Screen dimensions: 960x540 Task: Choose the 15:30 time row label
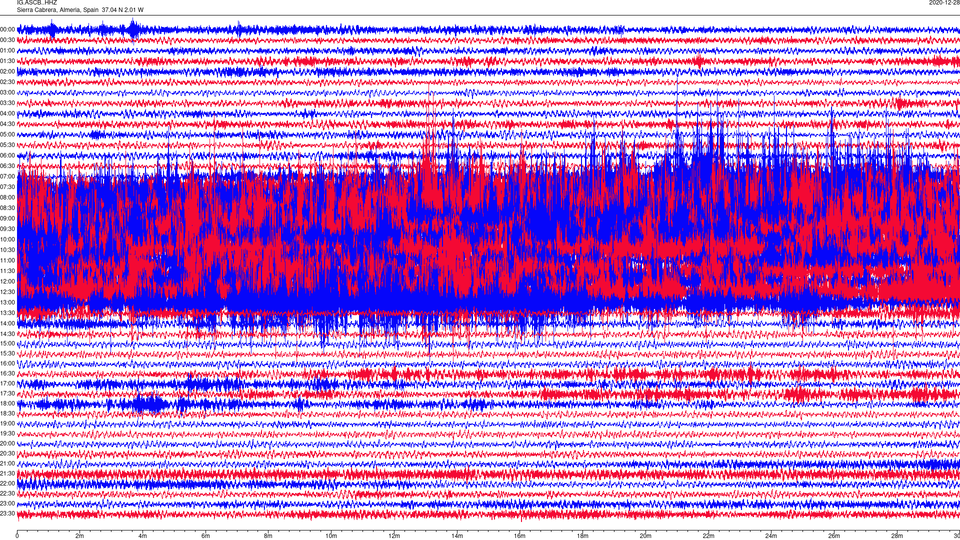point(8,353)
